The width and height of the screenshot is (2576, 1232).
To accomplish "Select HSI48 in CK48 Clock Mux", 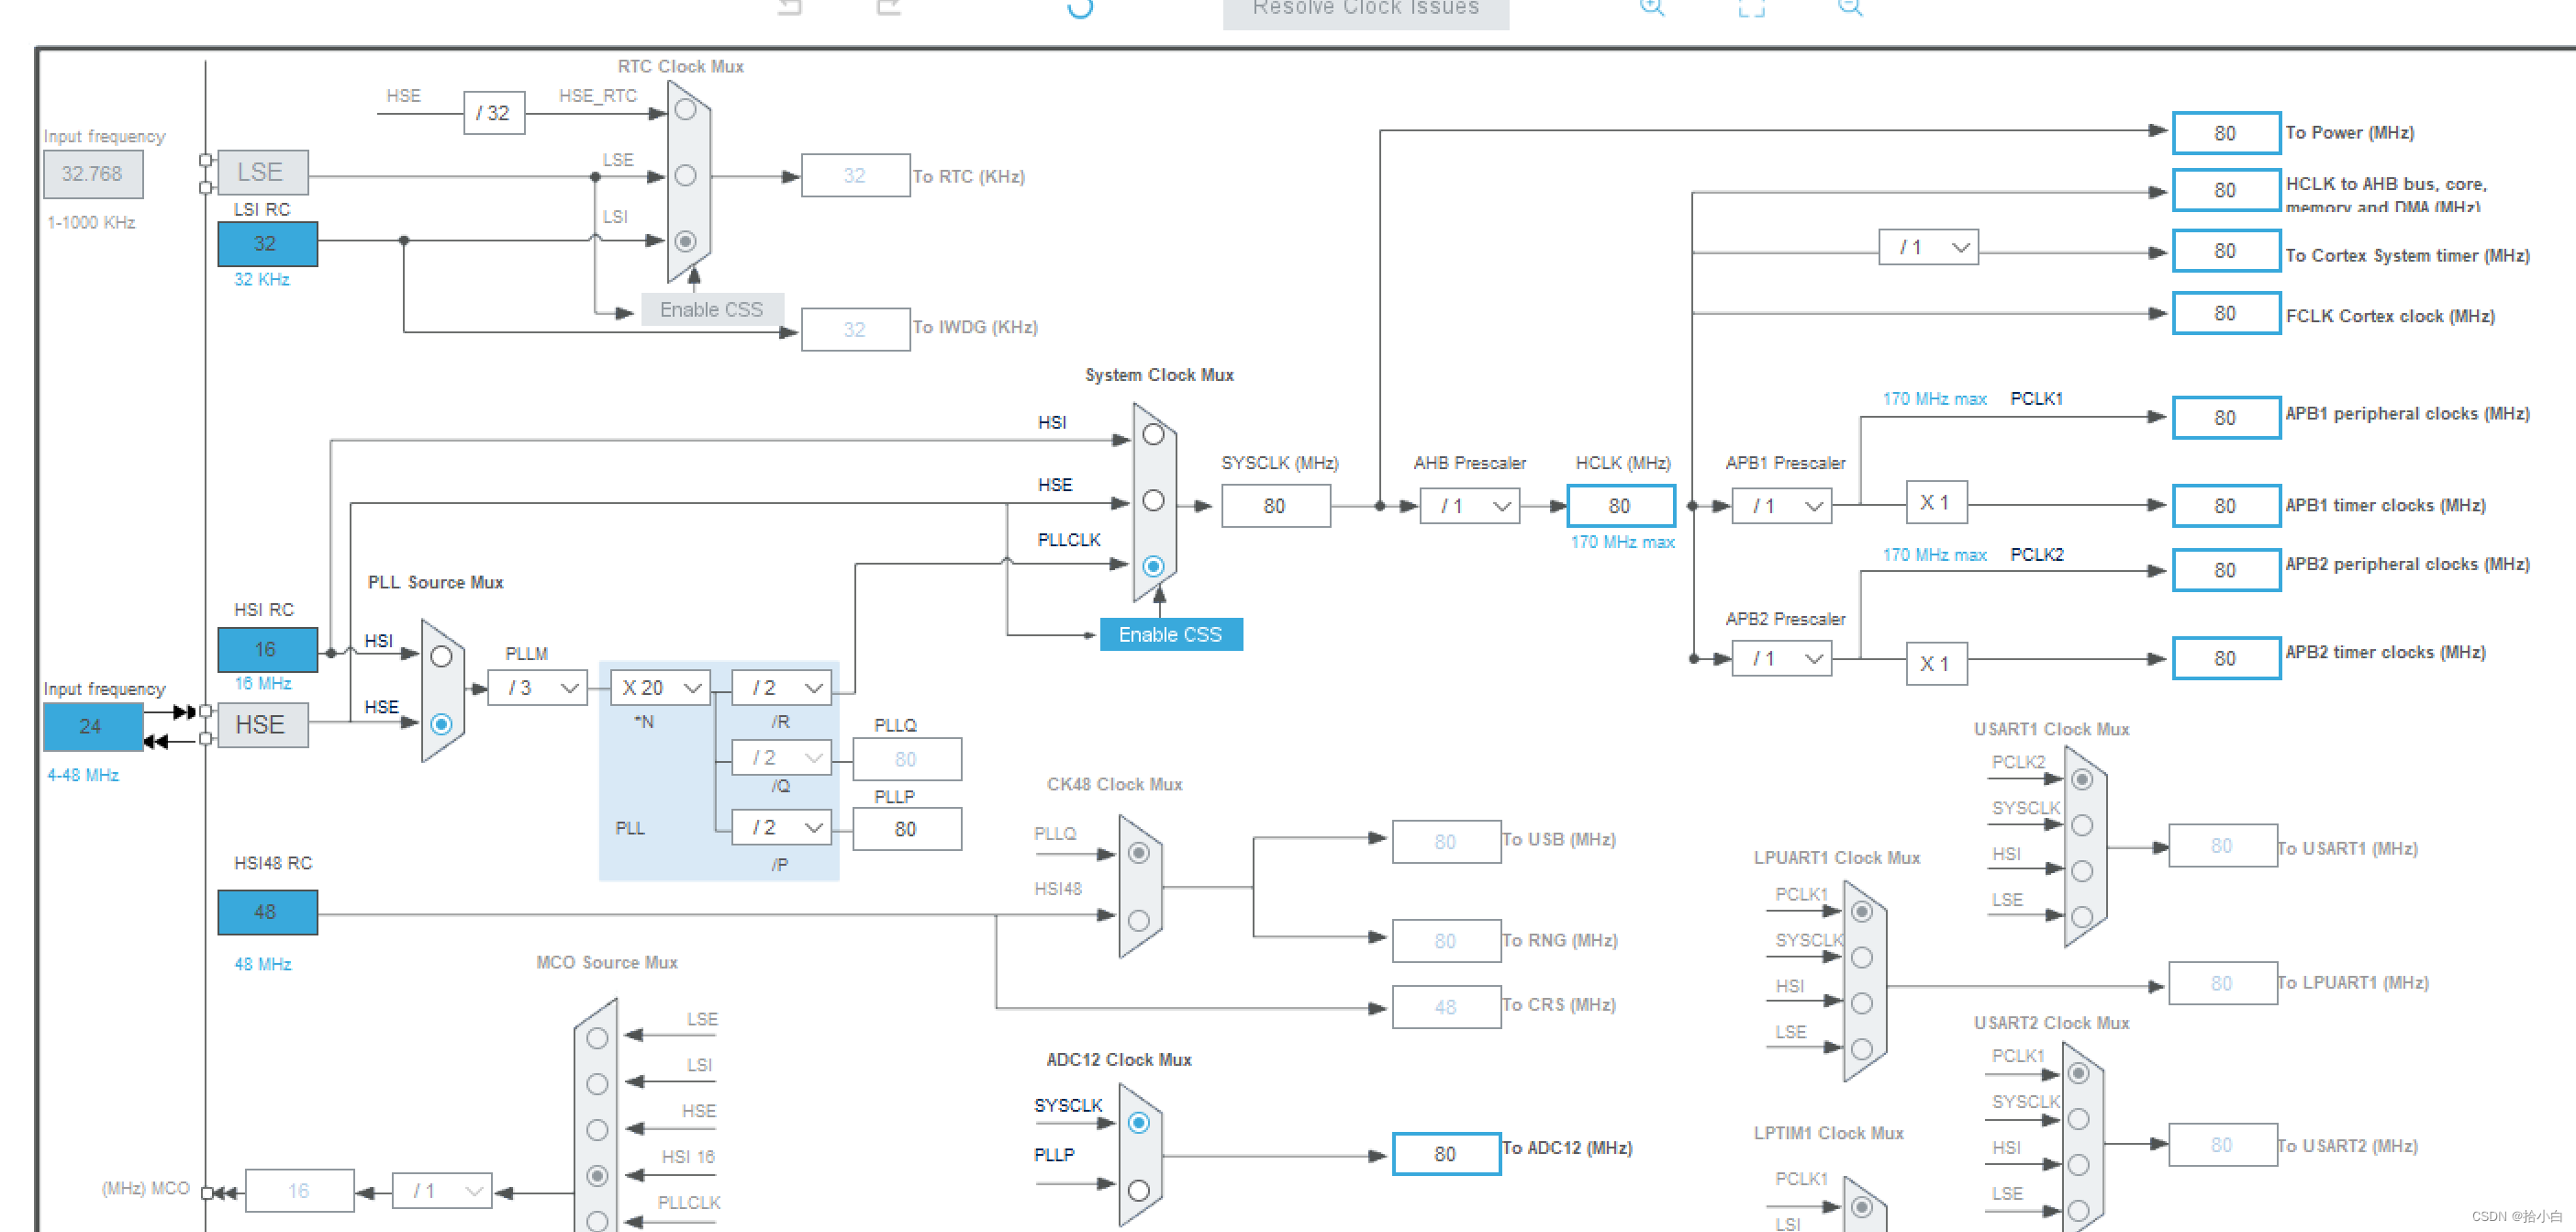I will [1138, 920].
